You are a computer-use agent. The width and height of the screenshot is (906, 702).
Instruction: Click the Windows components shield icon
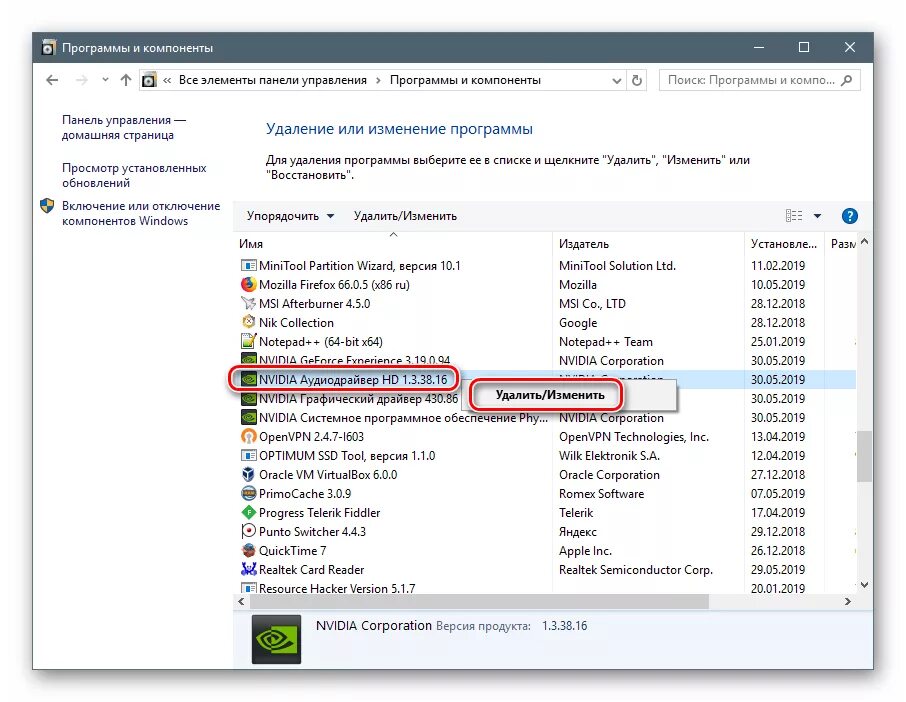[x=47, y=206]
